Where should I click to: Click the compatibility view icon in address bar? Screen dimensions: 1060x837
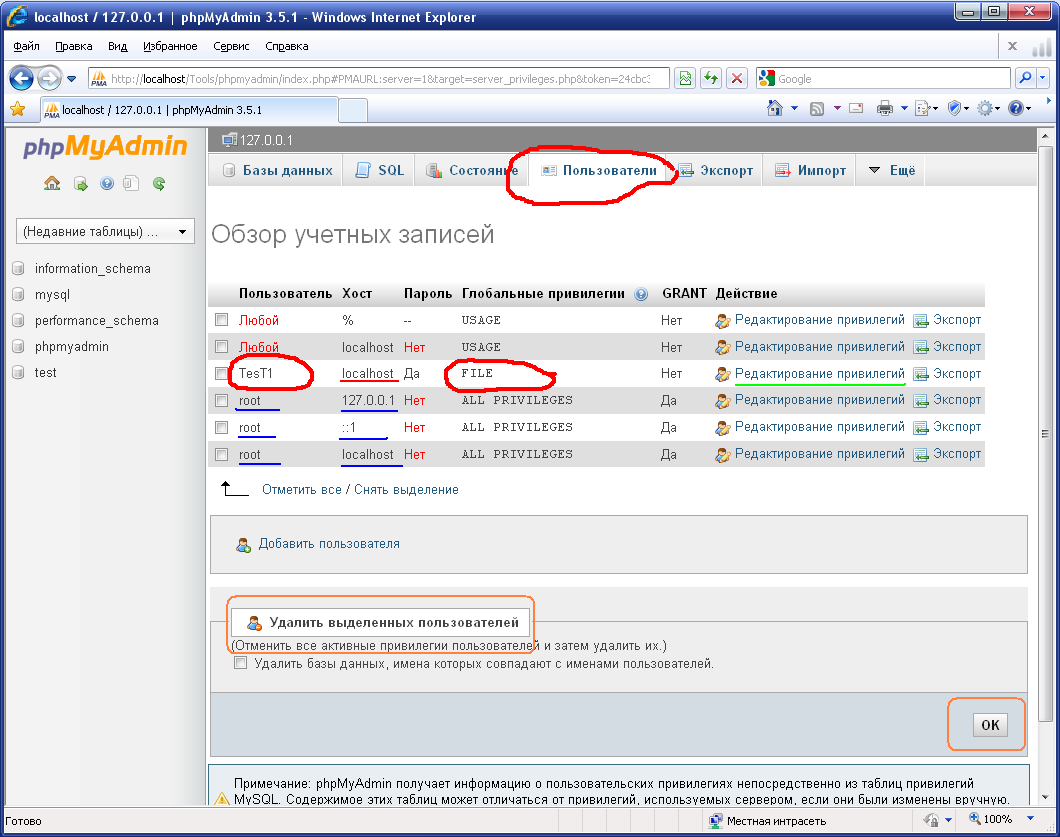[685, 78]
